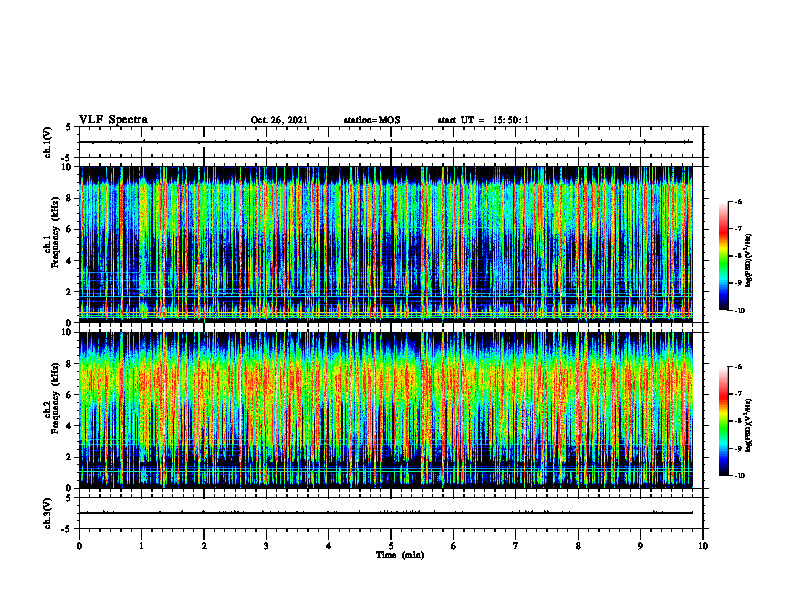Click the "-10" label on ch.1 colorbar
This screenshot has height=612, width=792.
click(x=739, y=310)
